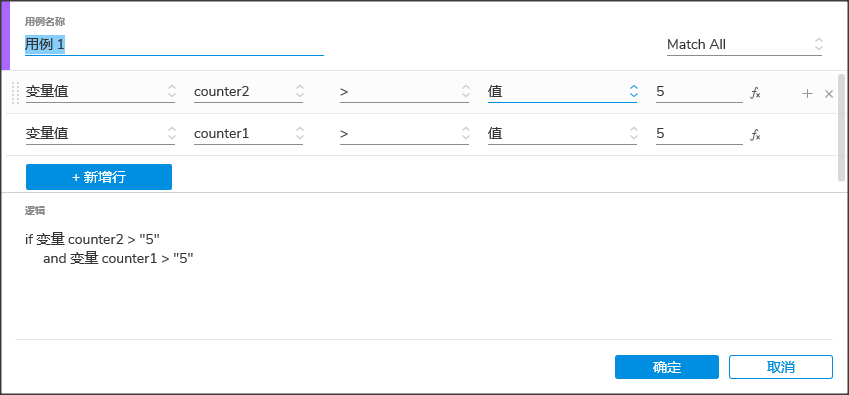The image size is (849, 395).
Task: Open the counter1 variable dropdown
Action: coord(249,133)
